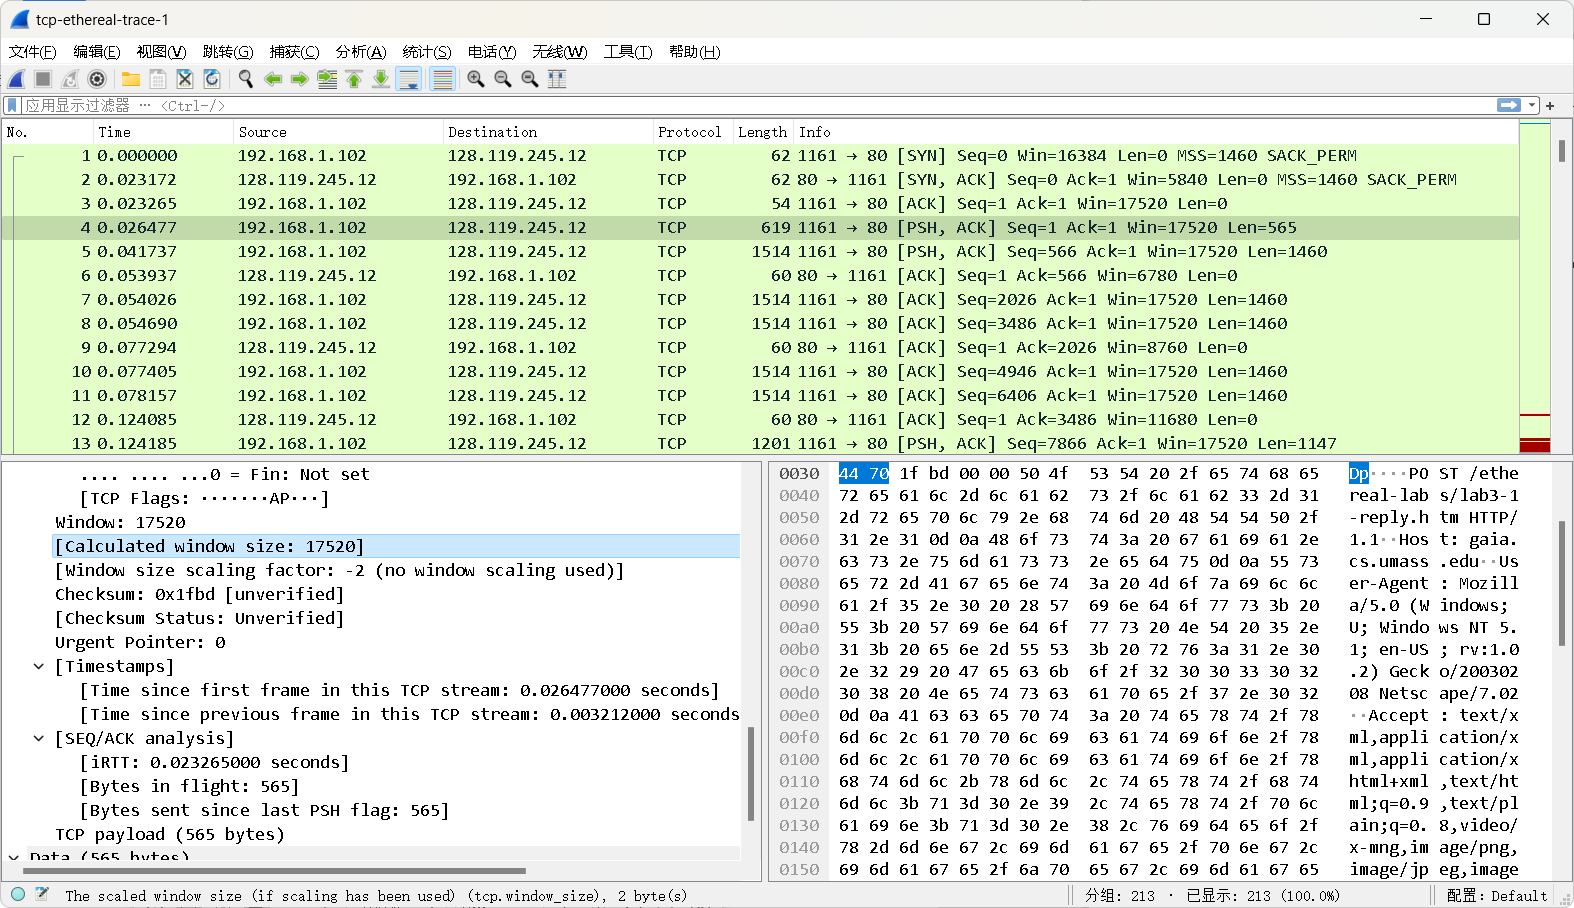Collapse the [SEQ/ACK analysis] tree node
Viewport: 1574px width, 908px height.
pyautogui.click(x=39, y=738)
